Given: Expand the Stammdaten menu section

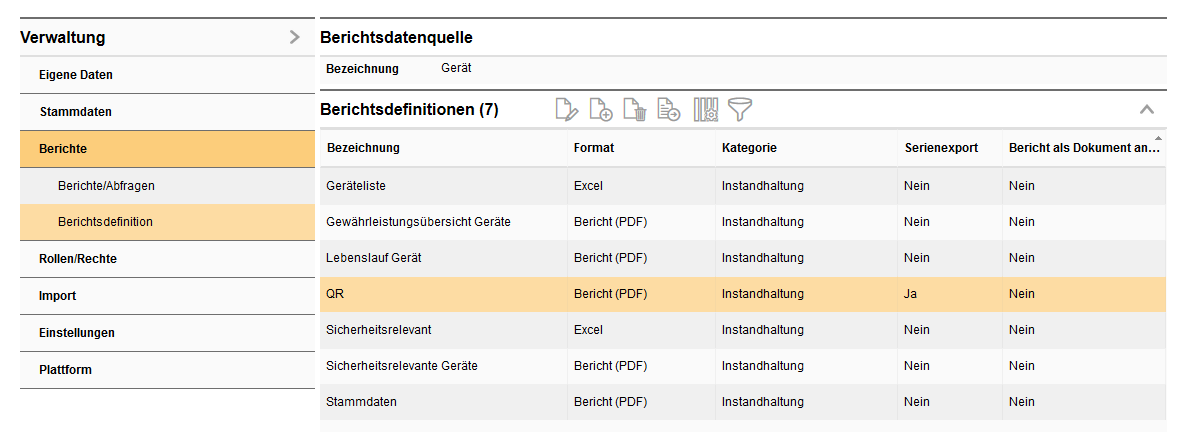Looking at the screenshot, I should coord(76,112).
